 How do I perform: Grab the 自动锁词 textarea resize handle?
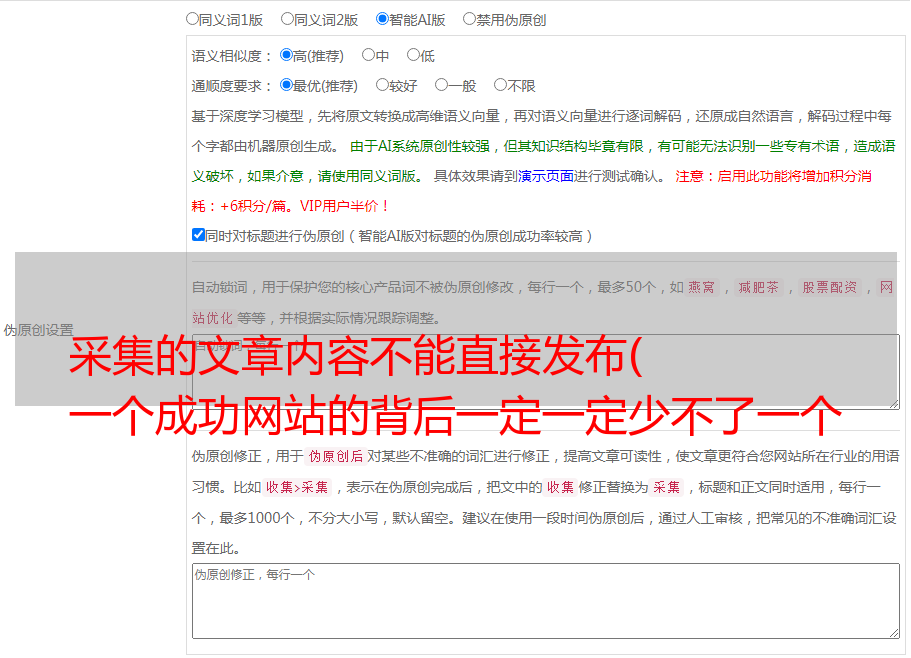(x=894, y=404)
